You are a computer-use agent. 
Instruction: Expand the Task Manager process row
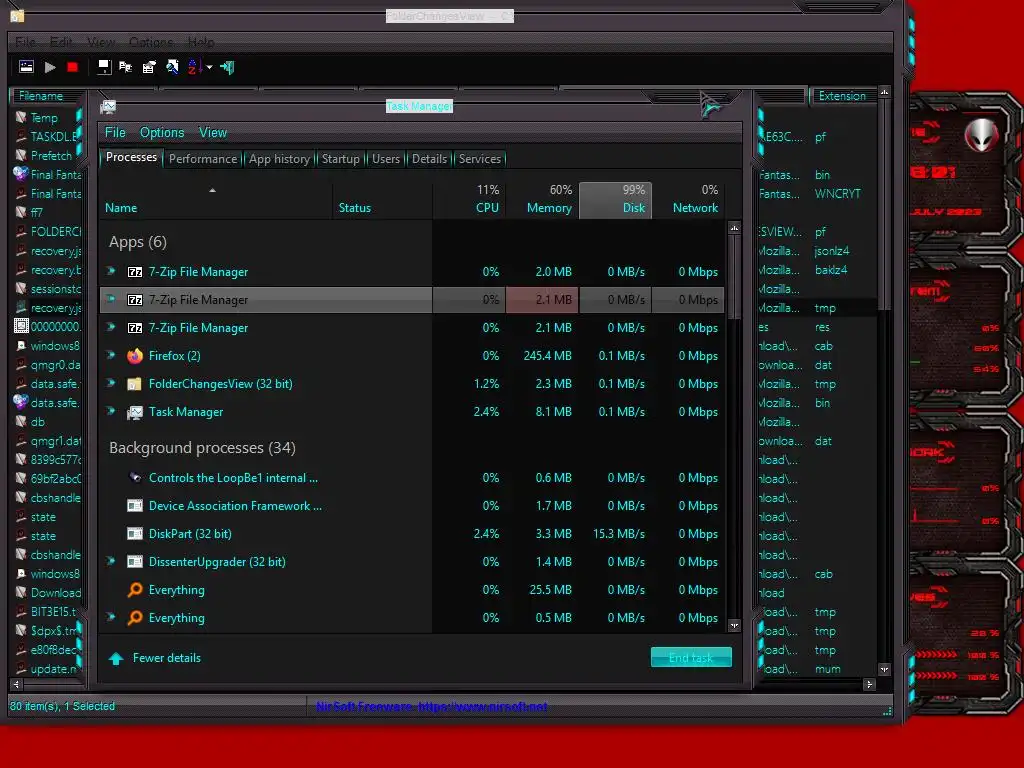click(111, 411)
